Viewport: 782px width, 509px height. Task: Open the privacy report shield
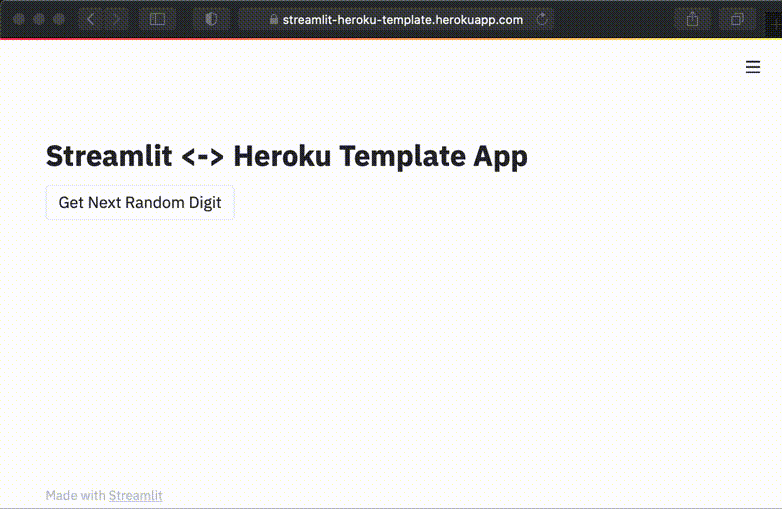211,19
